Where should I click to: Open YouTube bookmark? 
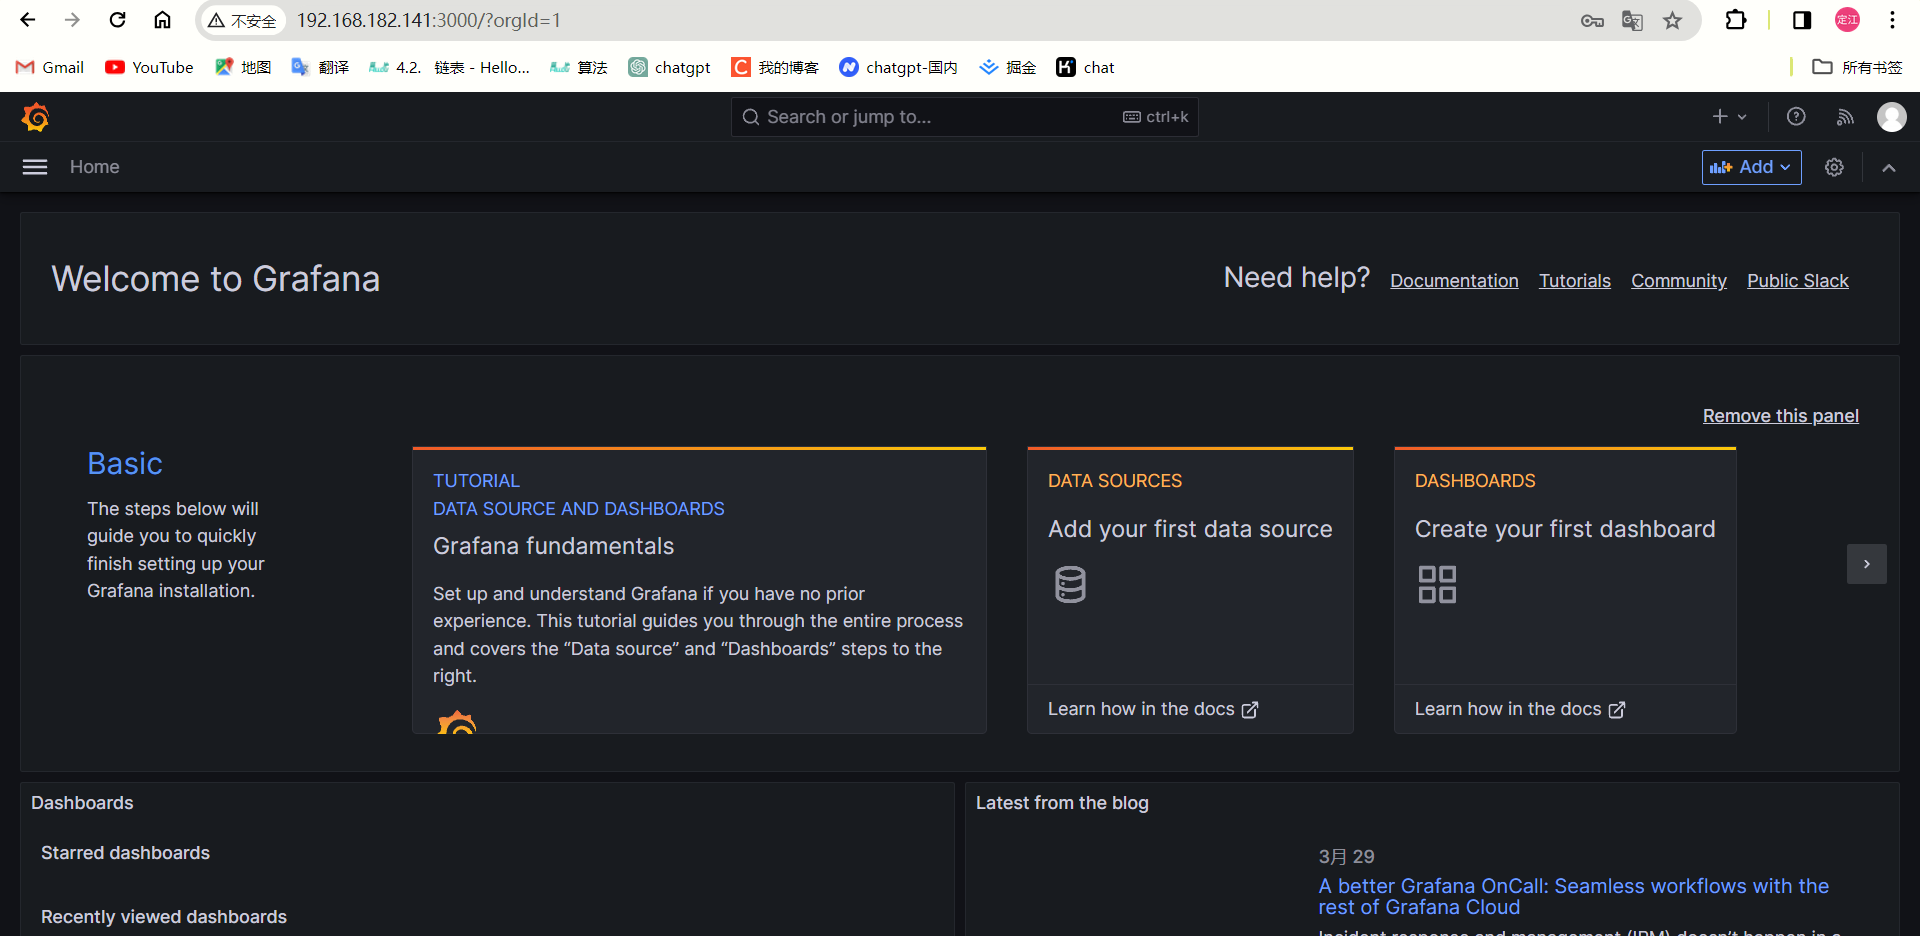[149, 67]
